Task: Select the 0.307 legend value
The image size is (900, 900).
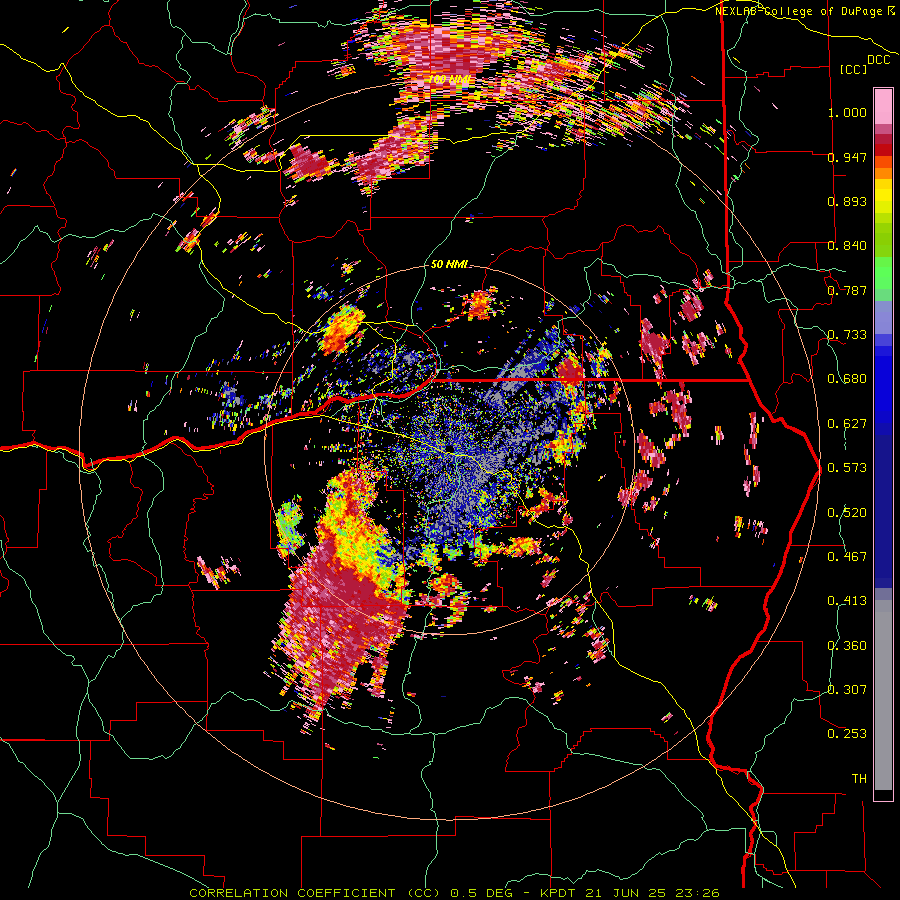Action: pos(847,690)
